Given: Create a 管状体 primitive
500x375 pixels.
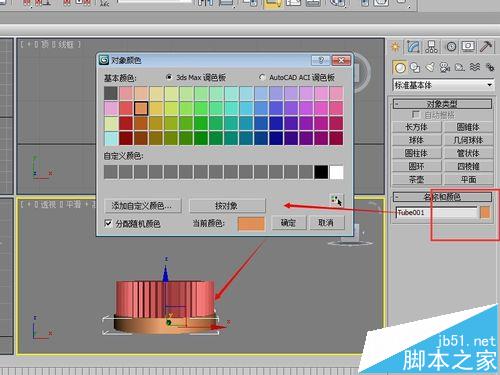Looking at the screenshot, I should coord(468,153).
